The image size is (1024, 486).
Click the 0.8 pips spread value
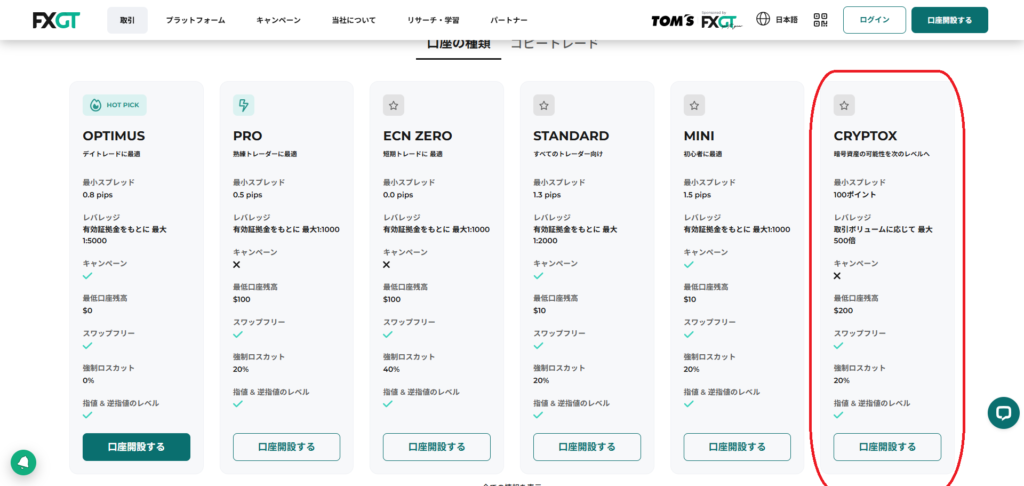(97, 195)
